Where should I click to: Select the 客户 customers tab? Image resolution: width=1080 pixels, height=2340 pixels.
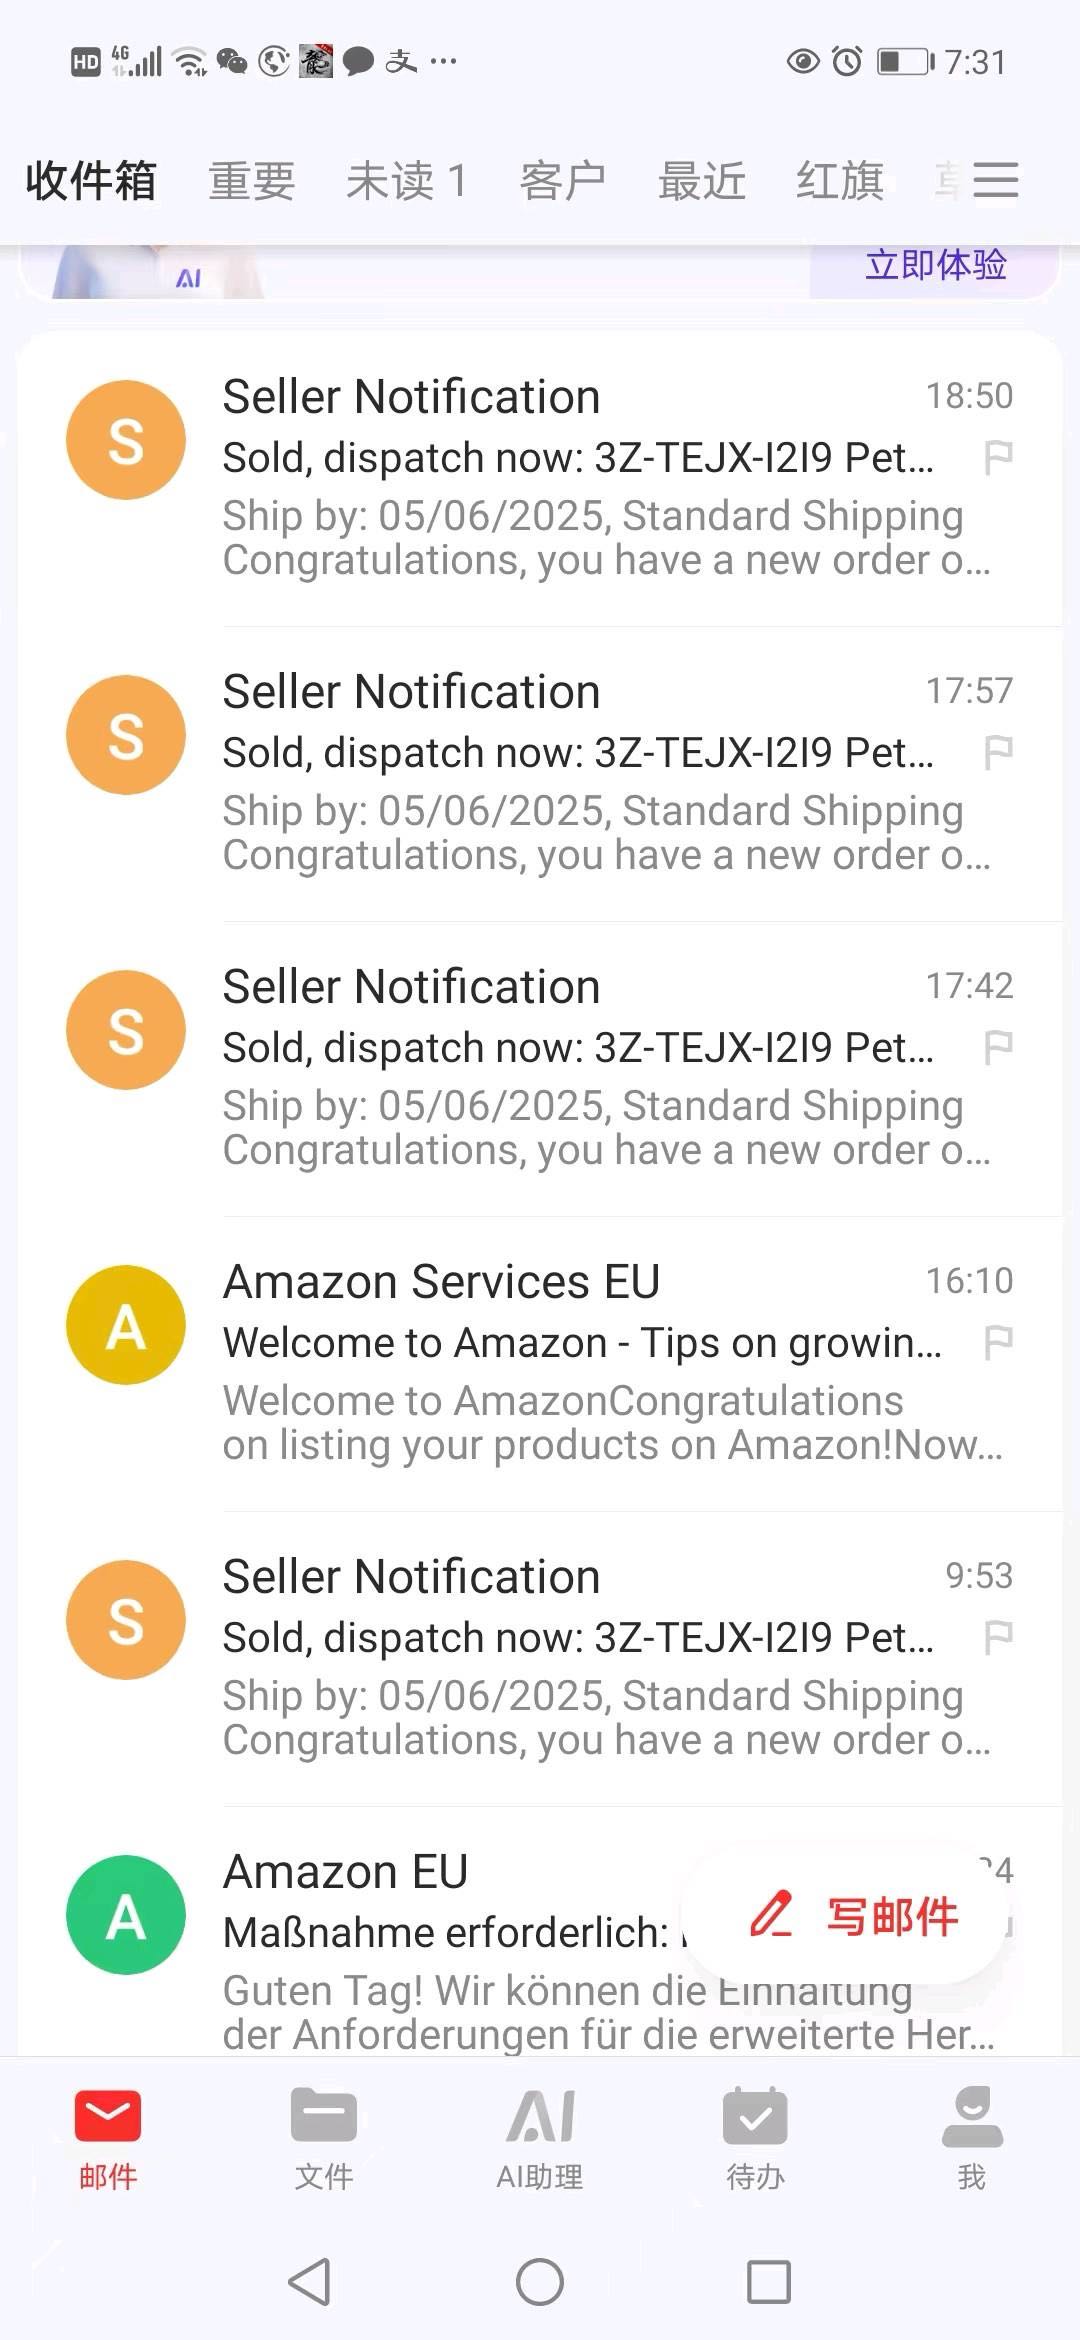click(x=562, y=181)
